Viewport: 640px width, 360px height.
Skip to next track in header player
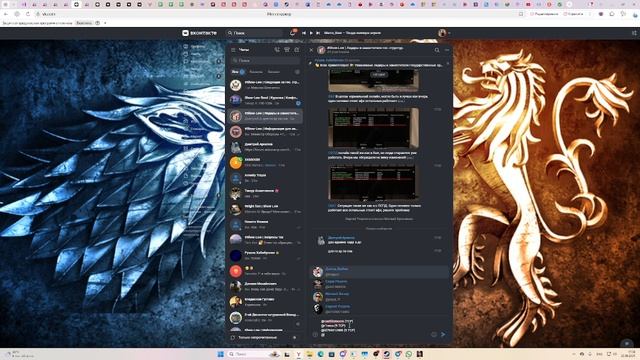coord(318,33)
